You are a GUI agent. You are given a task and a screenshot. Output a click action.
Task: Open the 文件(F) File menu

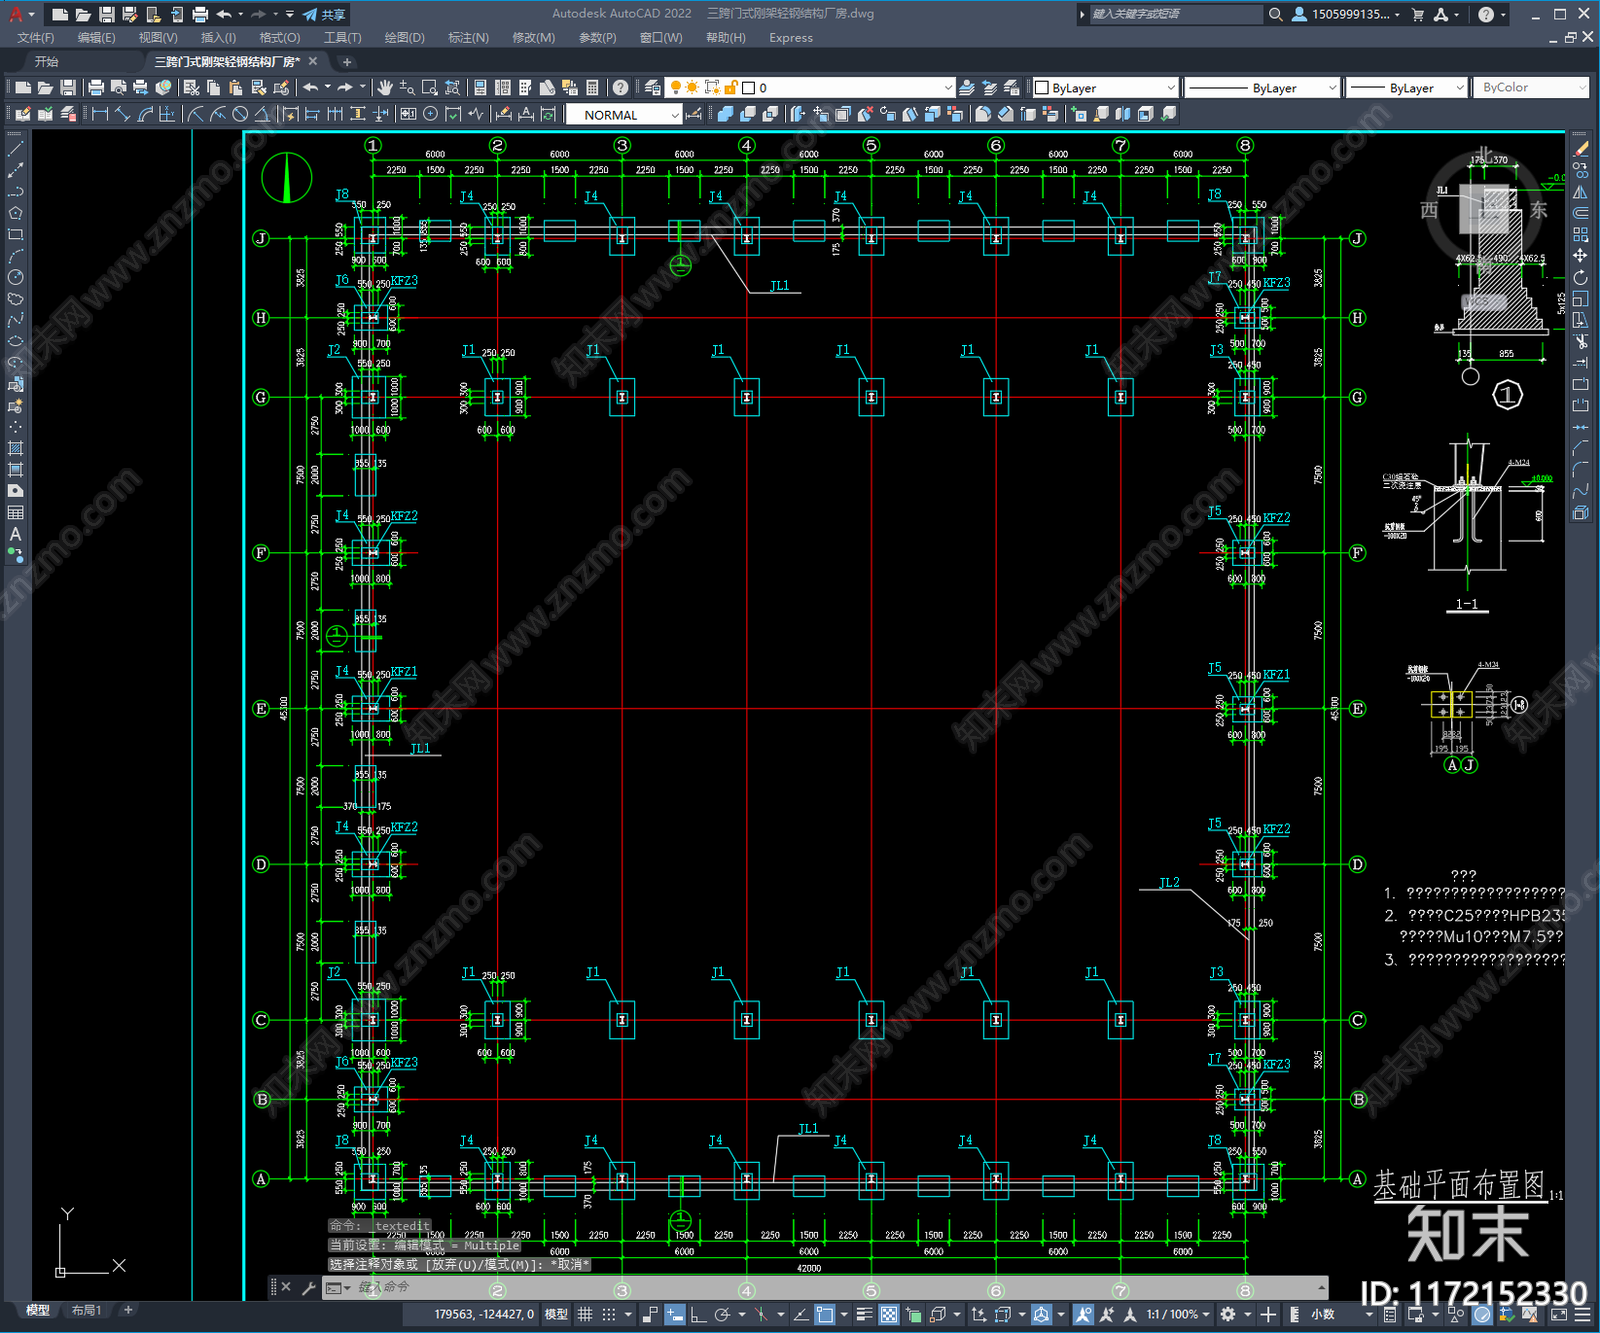tap(36, 38)
